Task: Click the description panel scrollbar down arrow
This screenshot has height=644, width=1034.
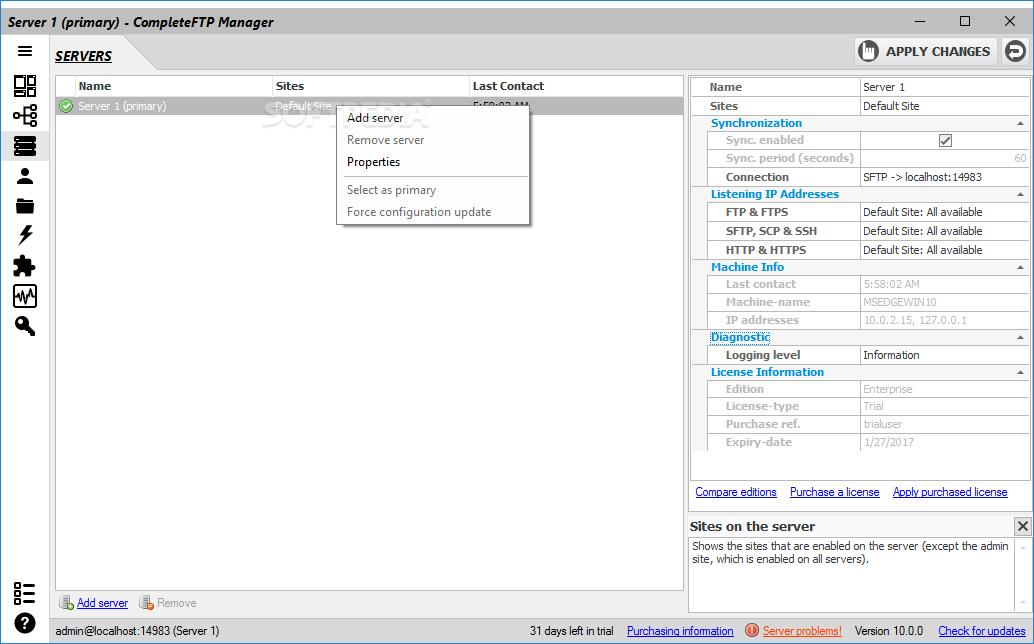Action: (1023, 603)
